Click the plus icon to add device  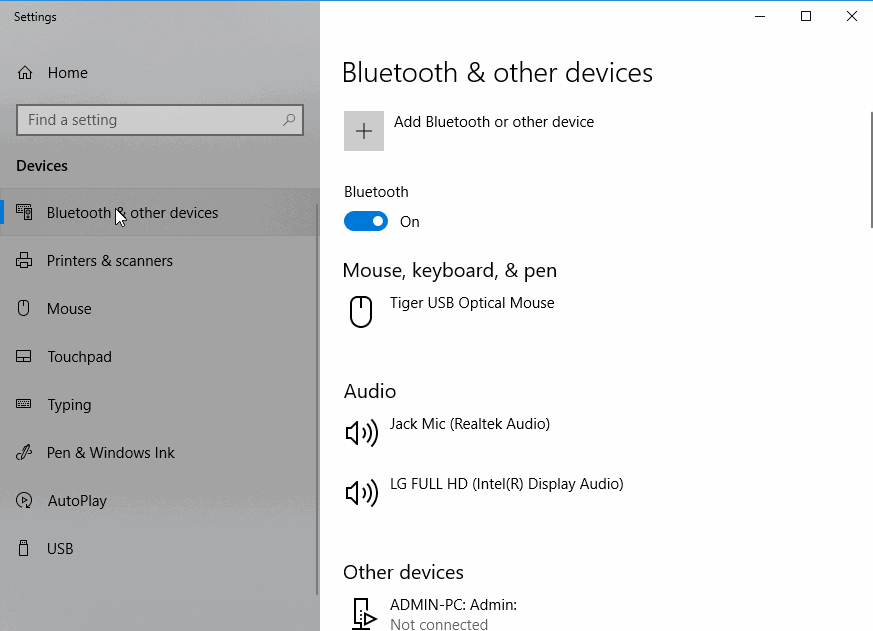pyautogui.click(x=364, y=131)
